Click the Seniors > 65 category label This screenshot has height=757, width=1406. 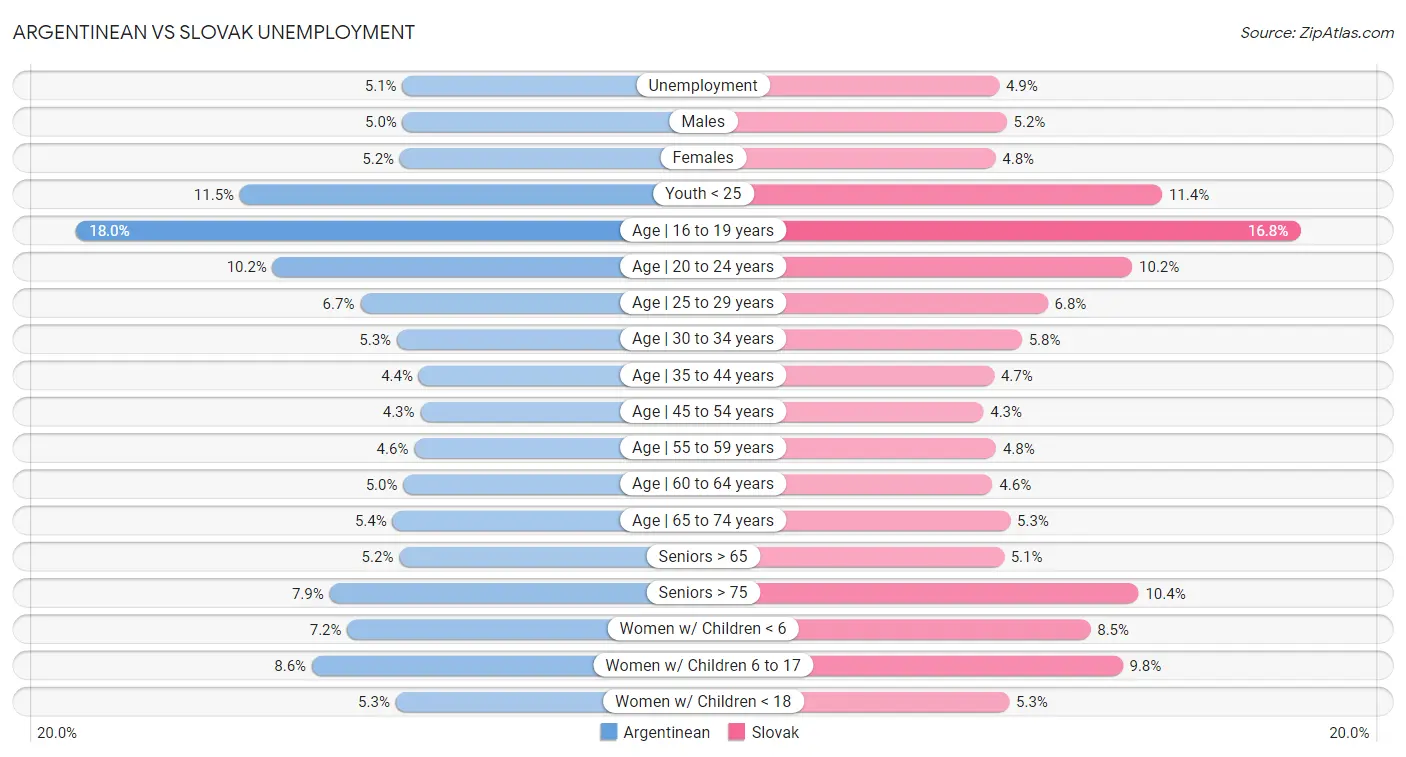click(x=703, y=557)
